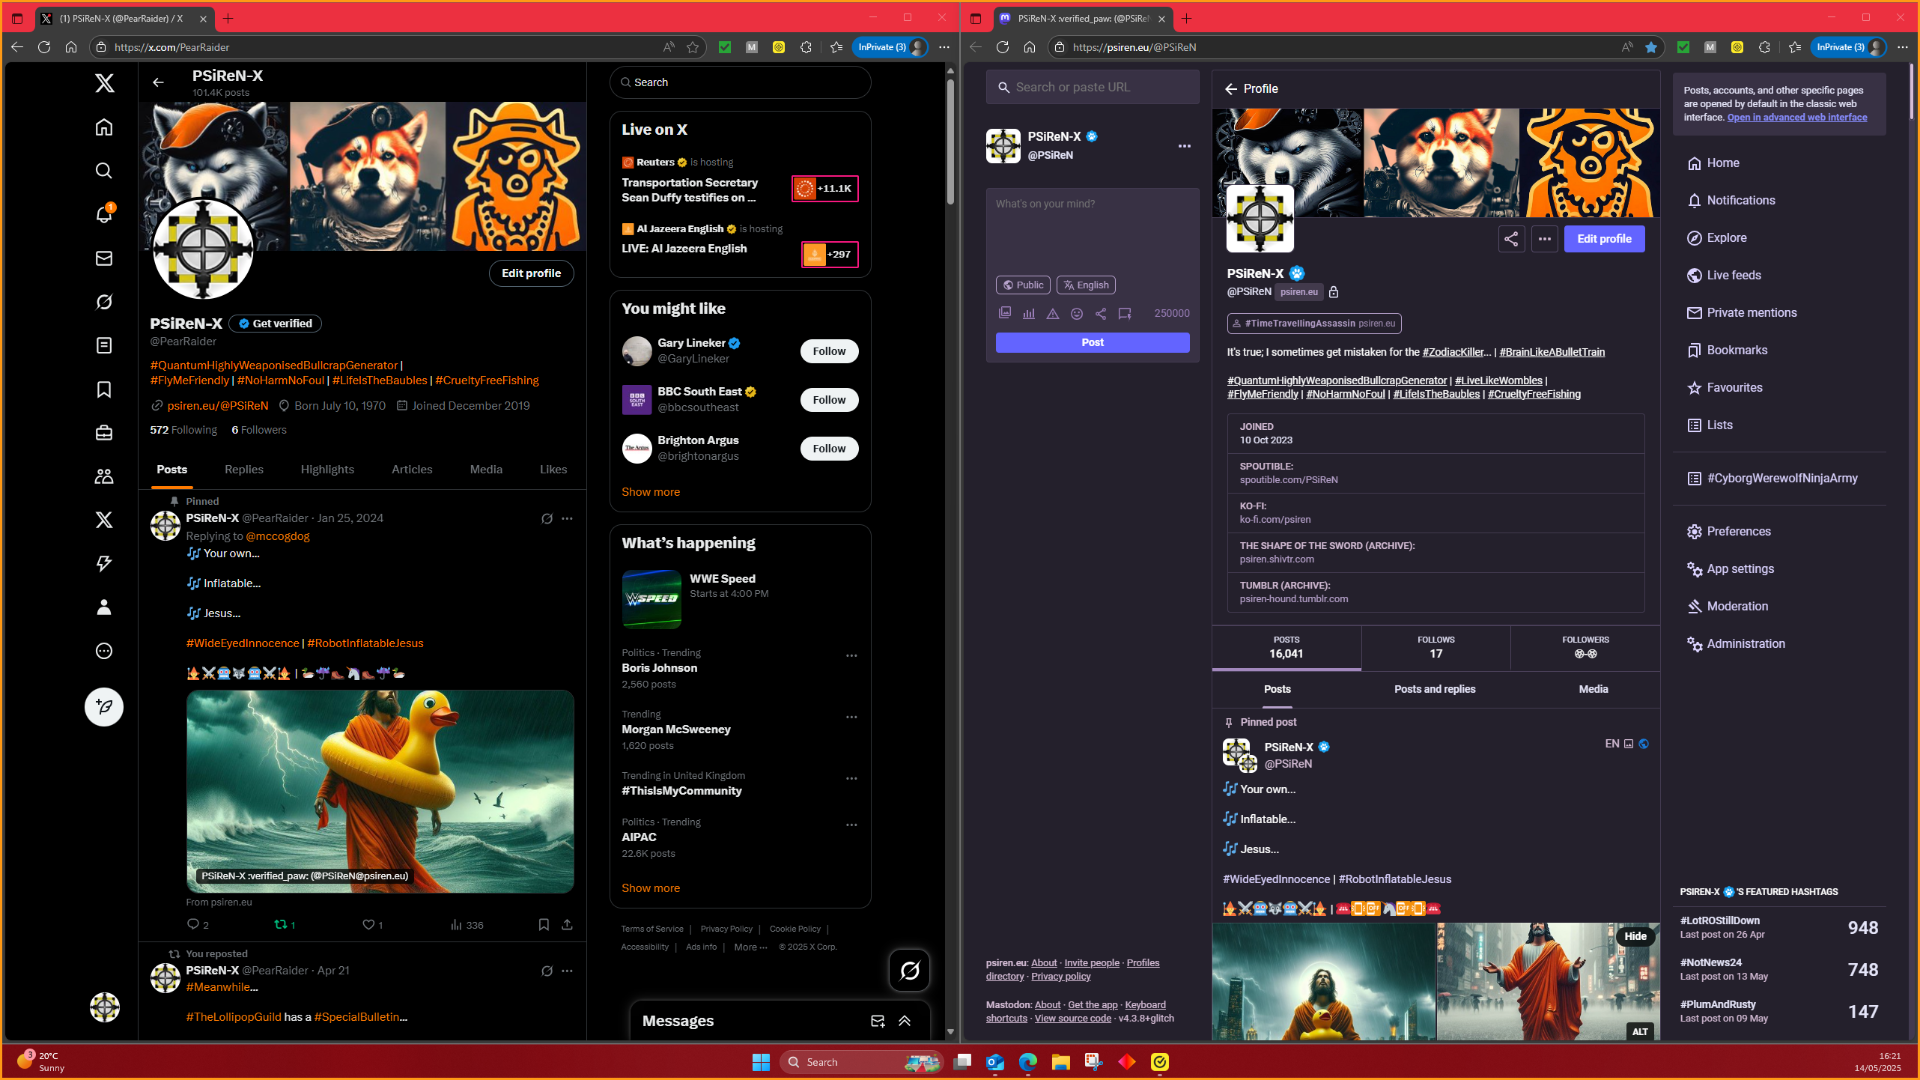Screen dimensions: 1920x1080
Task: Click share icon on Mastodon profile header
Action: coord(1511,239)
